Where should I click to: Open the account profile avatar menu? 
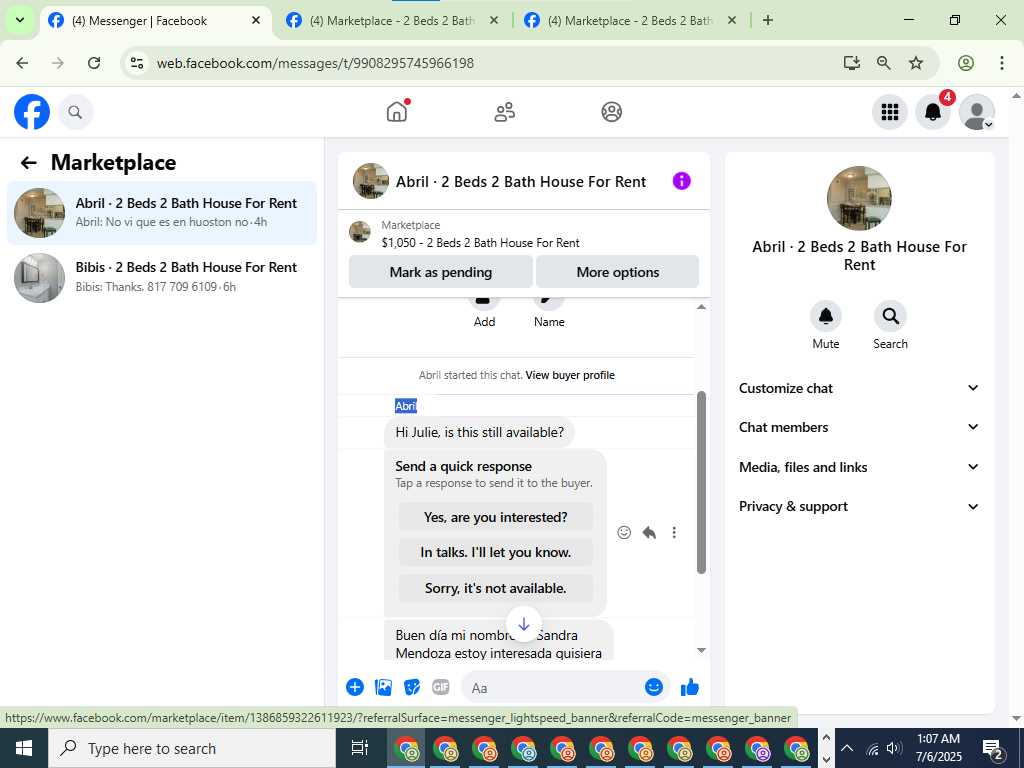click(x=976, y=112)
